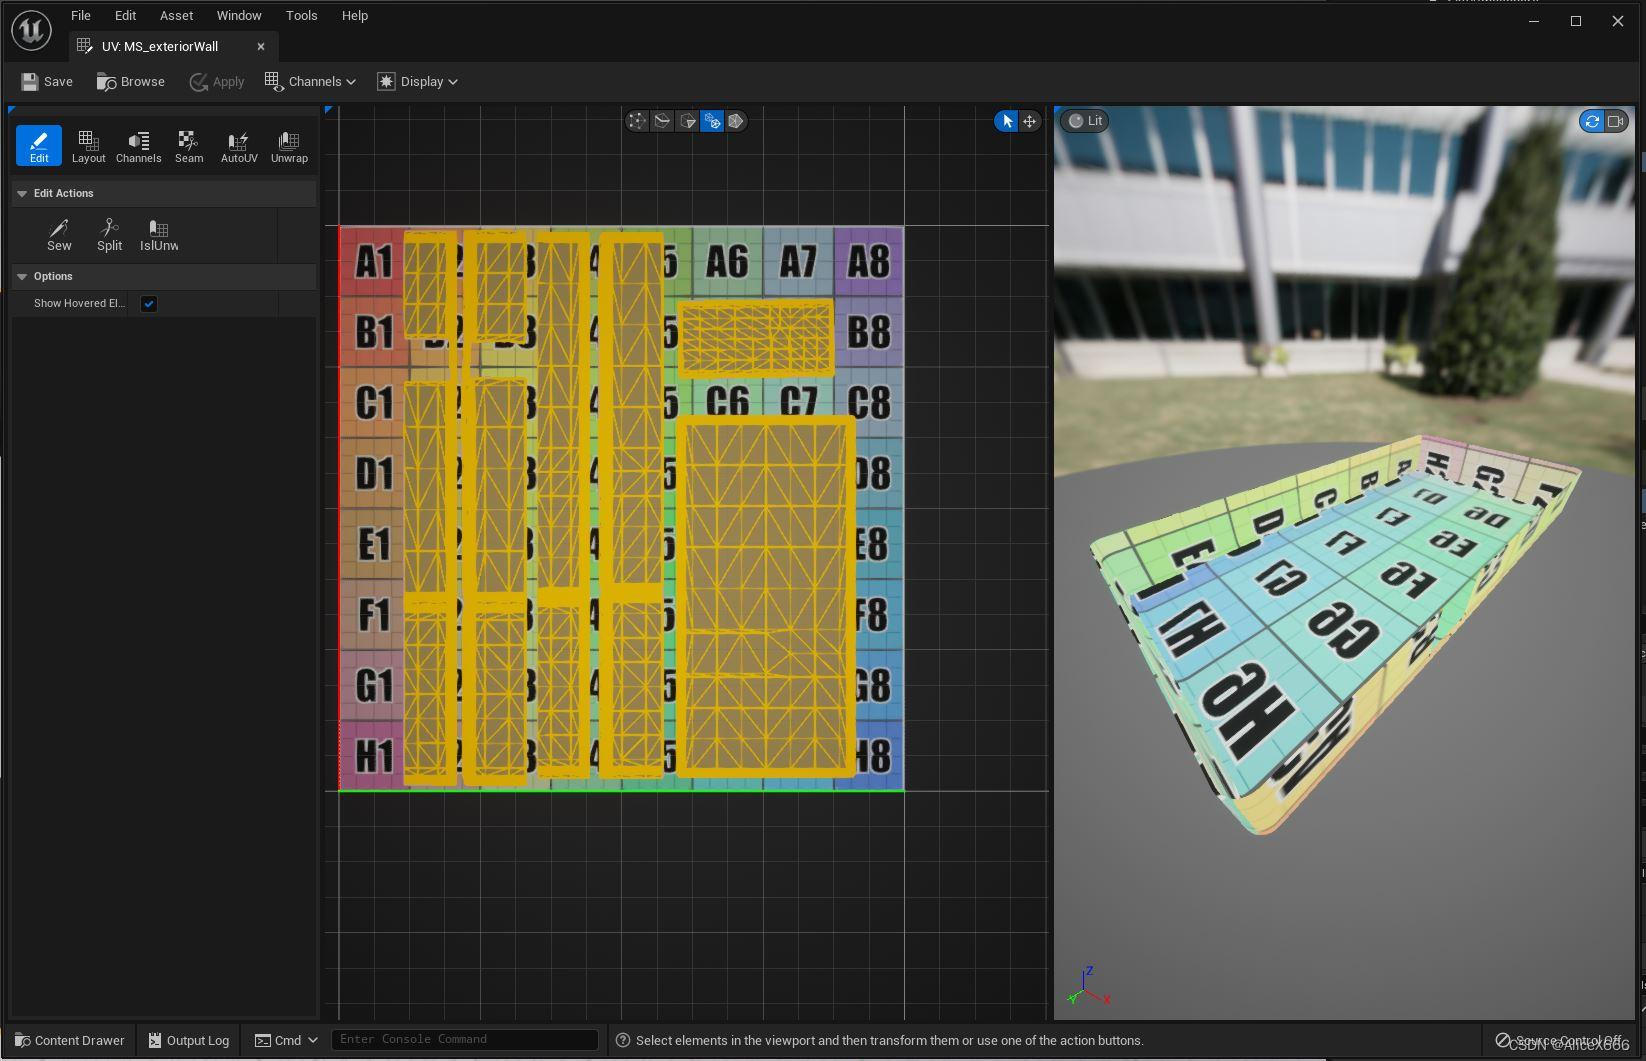Switch to triangle selection mode
Image resolution: width=1646 pixels, height=1061 pixels.
pyautogui.click(x=687, y=121)
